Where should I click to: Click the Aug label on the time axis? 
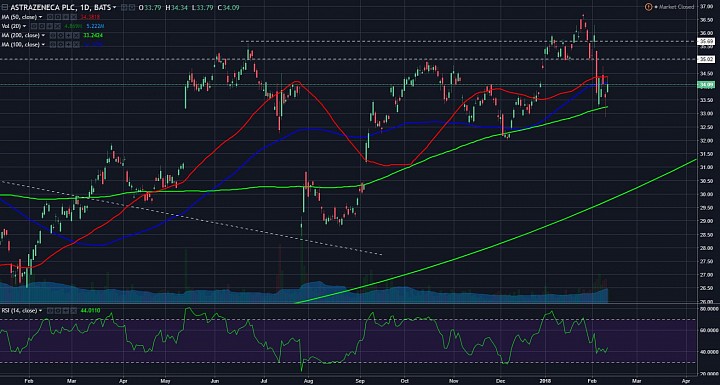pyautogui.click(x=309, y=381)
